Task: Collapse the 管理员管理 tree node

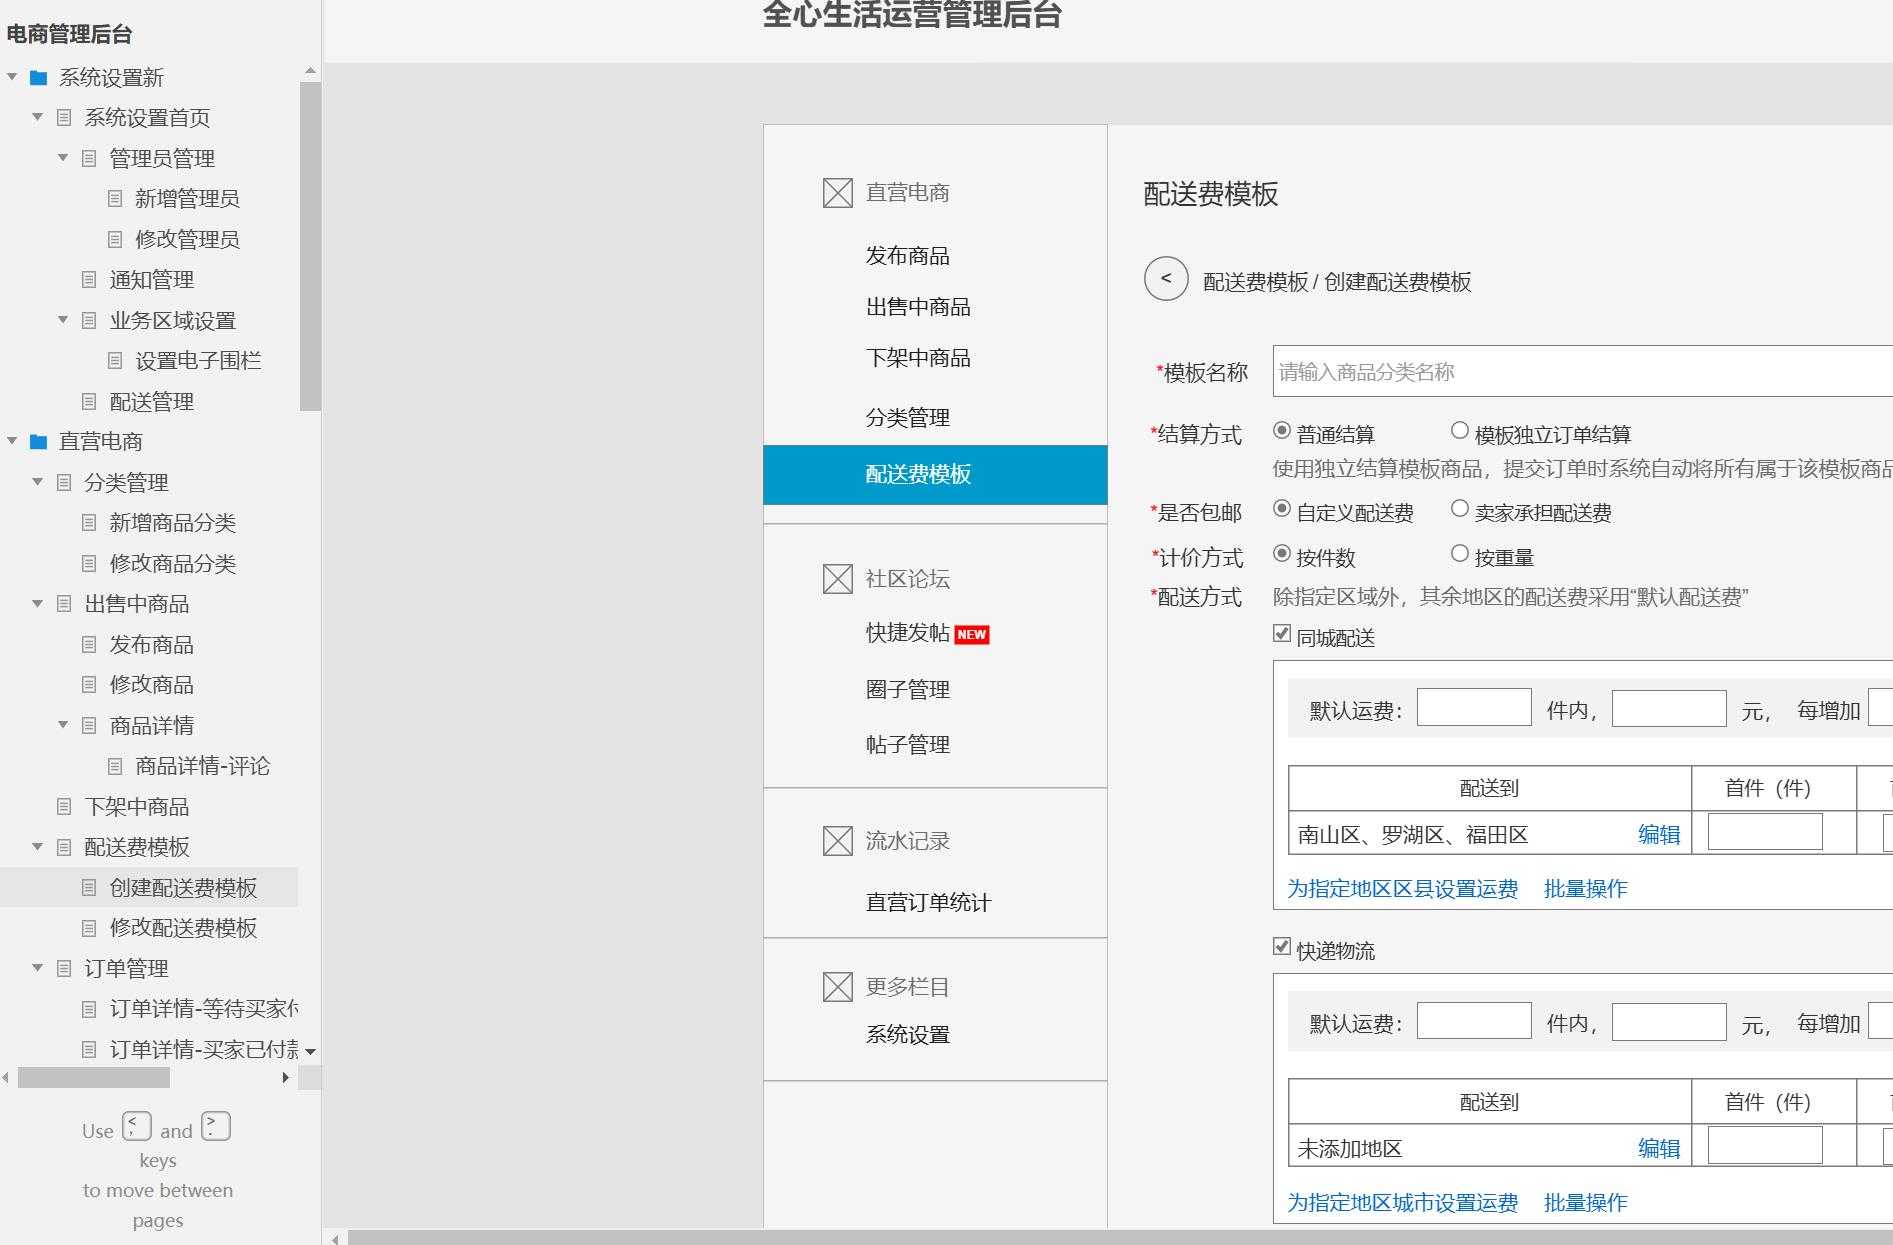Action: tap(62, 158)
